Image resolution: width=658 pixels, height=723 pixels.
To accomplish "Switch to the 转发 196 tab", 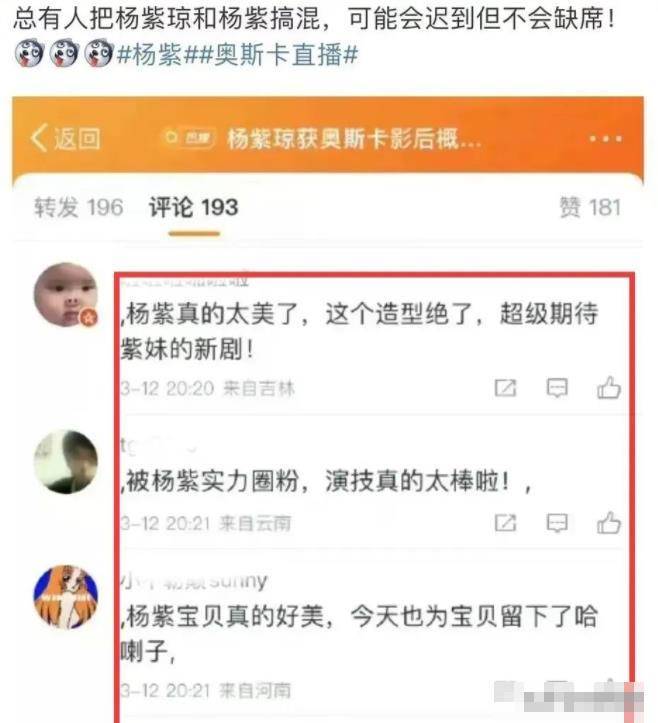I will coord(78,207).
